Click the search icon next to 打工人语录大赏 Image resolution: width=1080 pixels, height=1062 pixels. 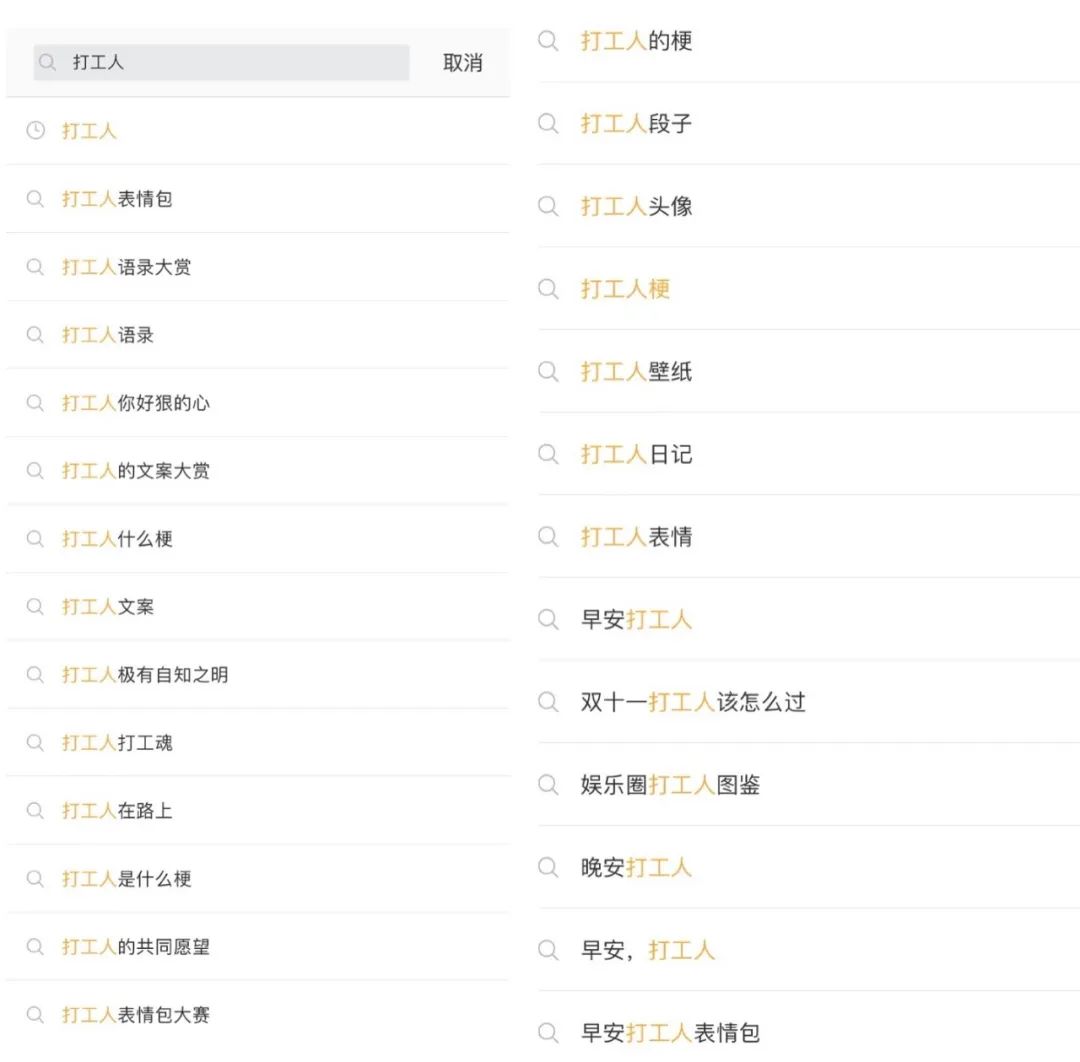(x=36, y=267)
